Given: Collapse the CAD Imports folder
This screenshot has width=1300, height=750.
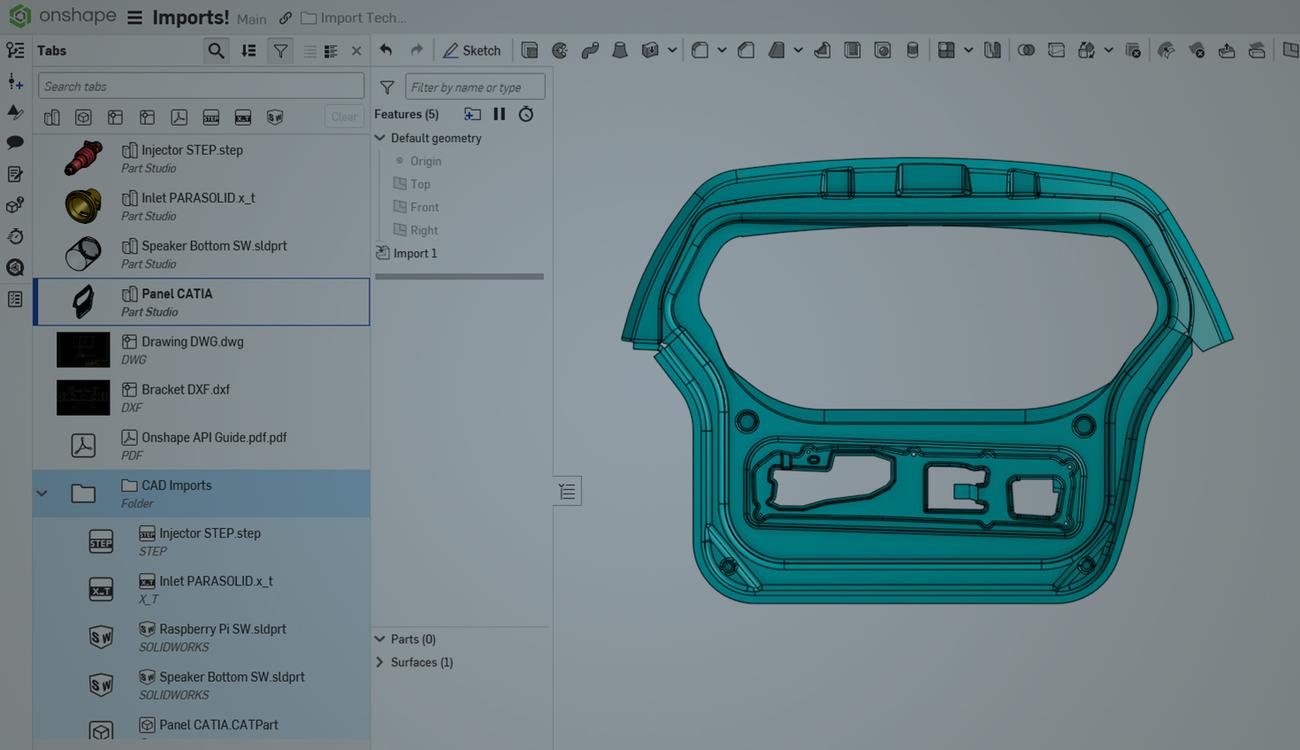Looking at the screenshot, I should 42,493.
